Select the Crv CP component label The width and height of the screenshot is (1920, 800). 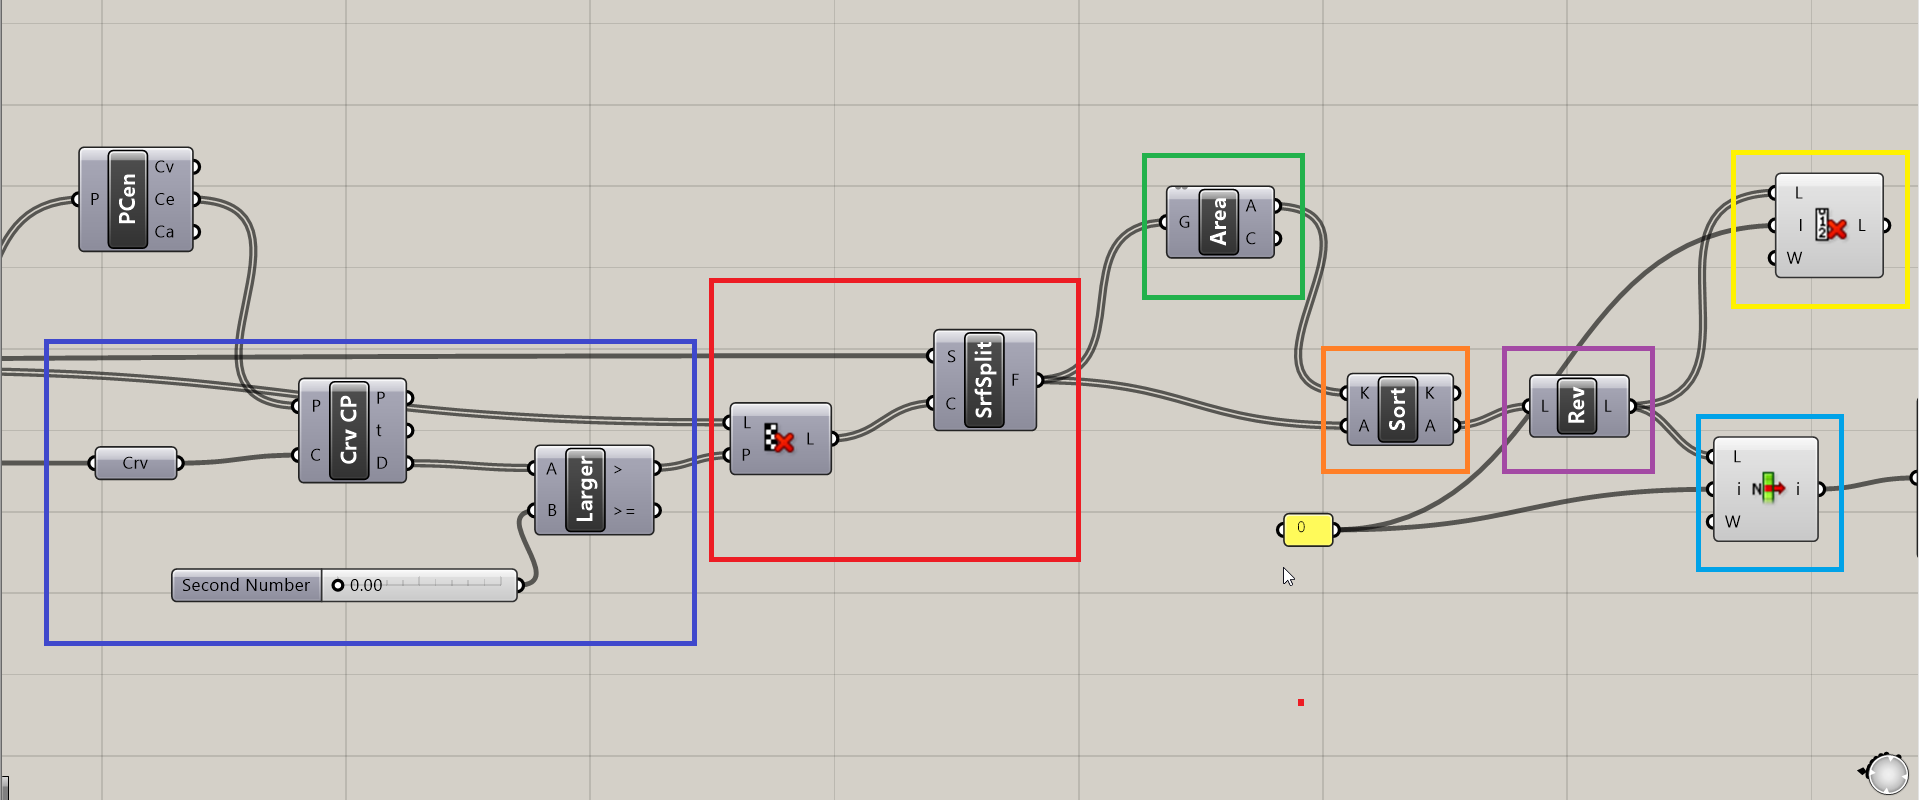click(x=348, y=430)
